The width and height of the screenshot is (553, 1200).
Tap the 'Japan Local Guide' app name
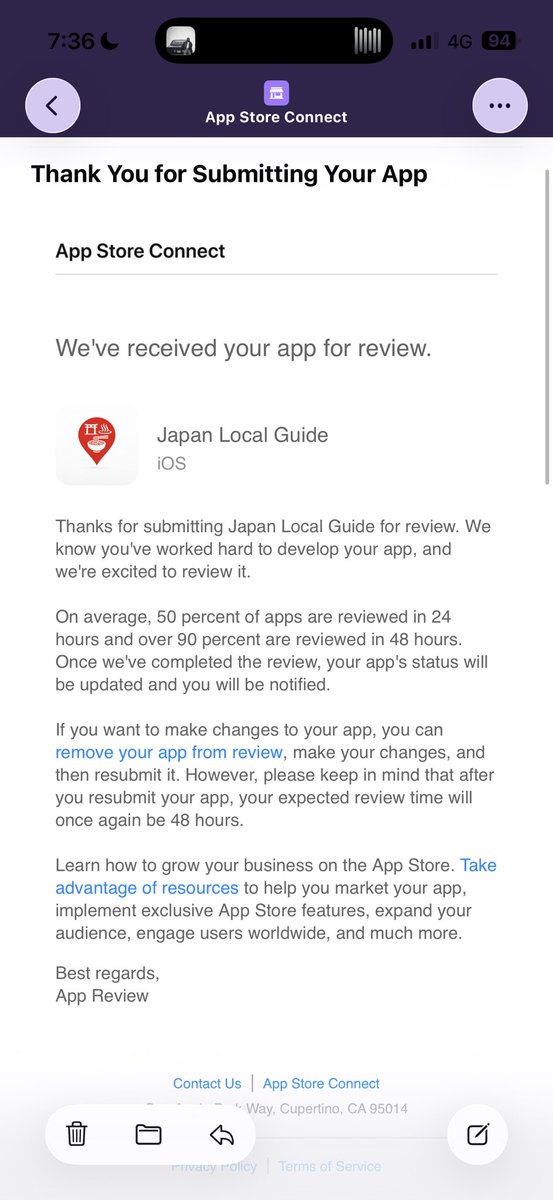coord(242,435)
